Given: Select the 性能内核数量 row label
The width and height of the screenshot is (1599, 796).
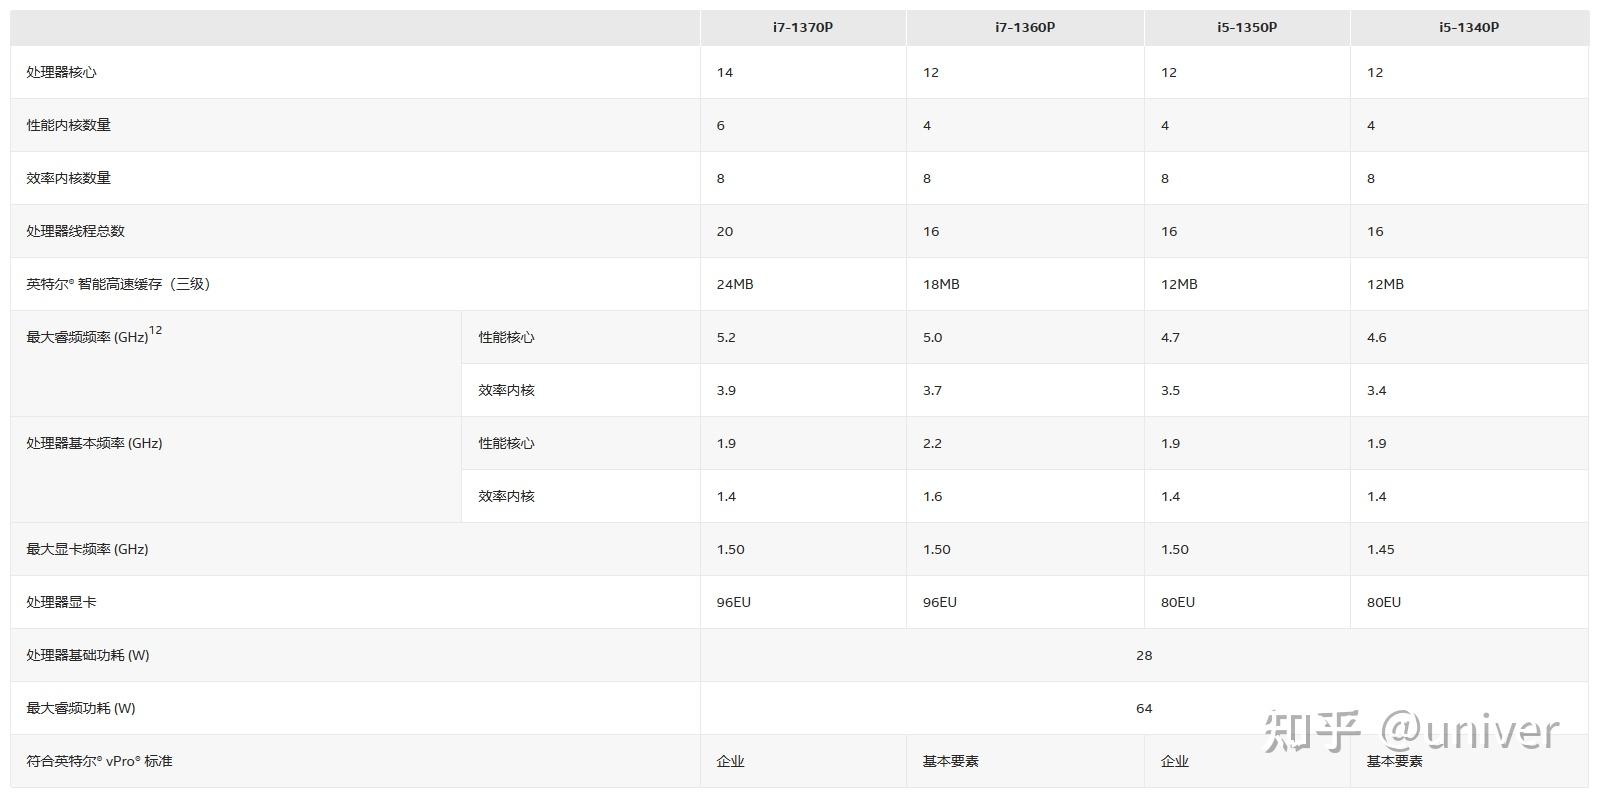Looking at the screenshot, I should tap(69, 126).
